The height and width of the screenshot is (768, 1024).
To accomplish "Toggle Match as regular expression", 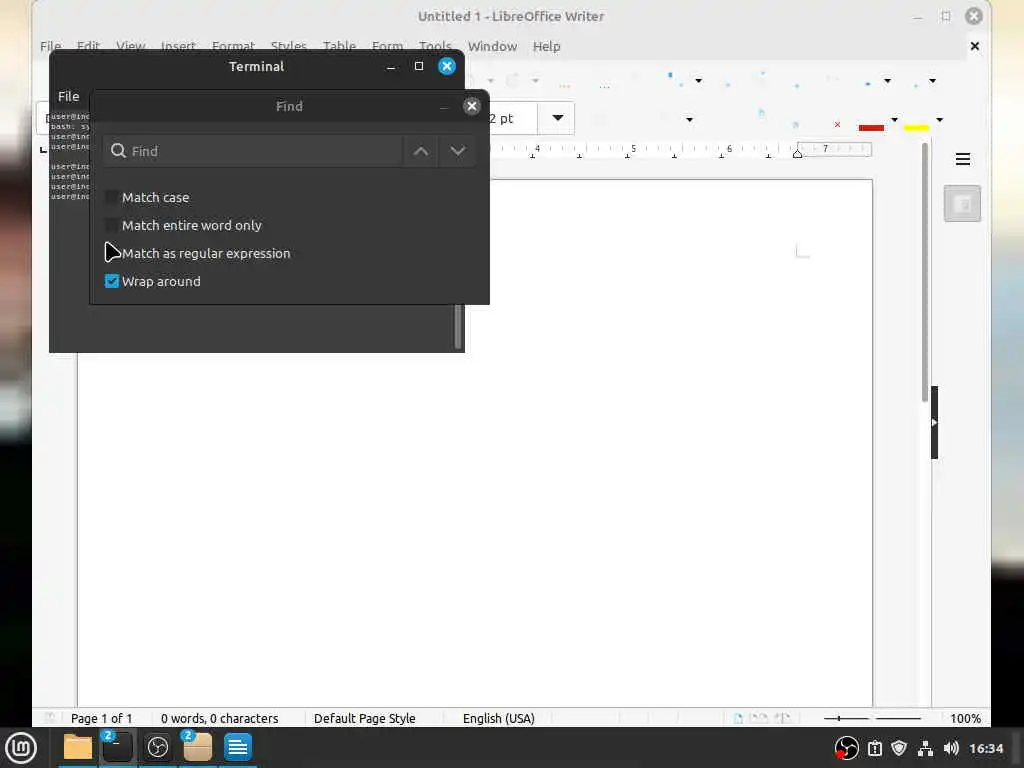I will tap(112, 253).
